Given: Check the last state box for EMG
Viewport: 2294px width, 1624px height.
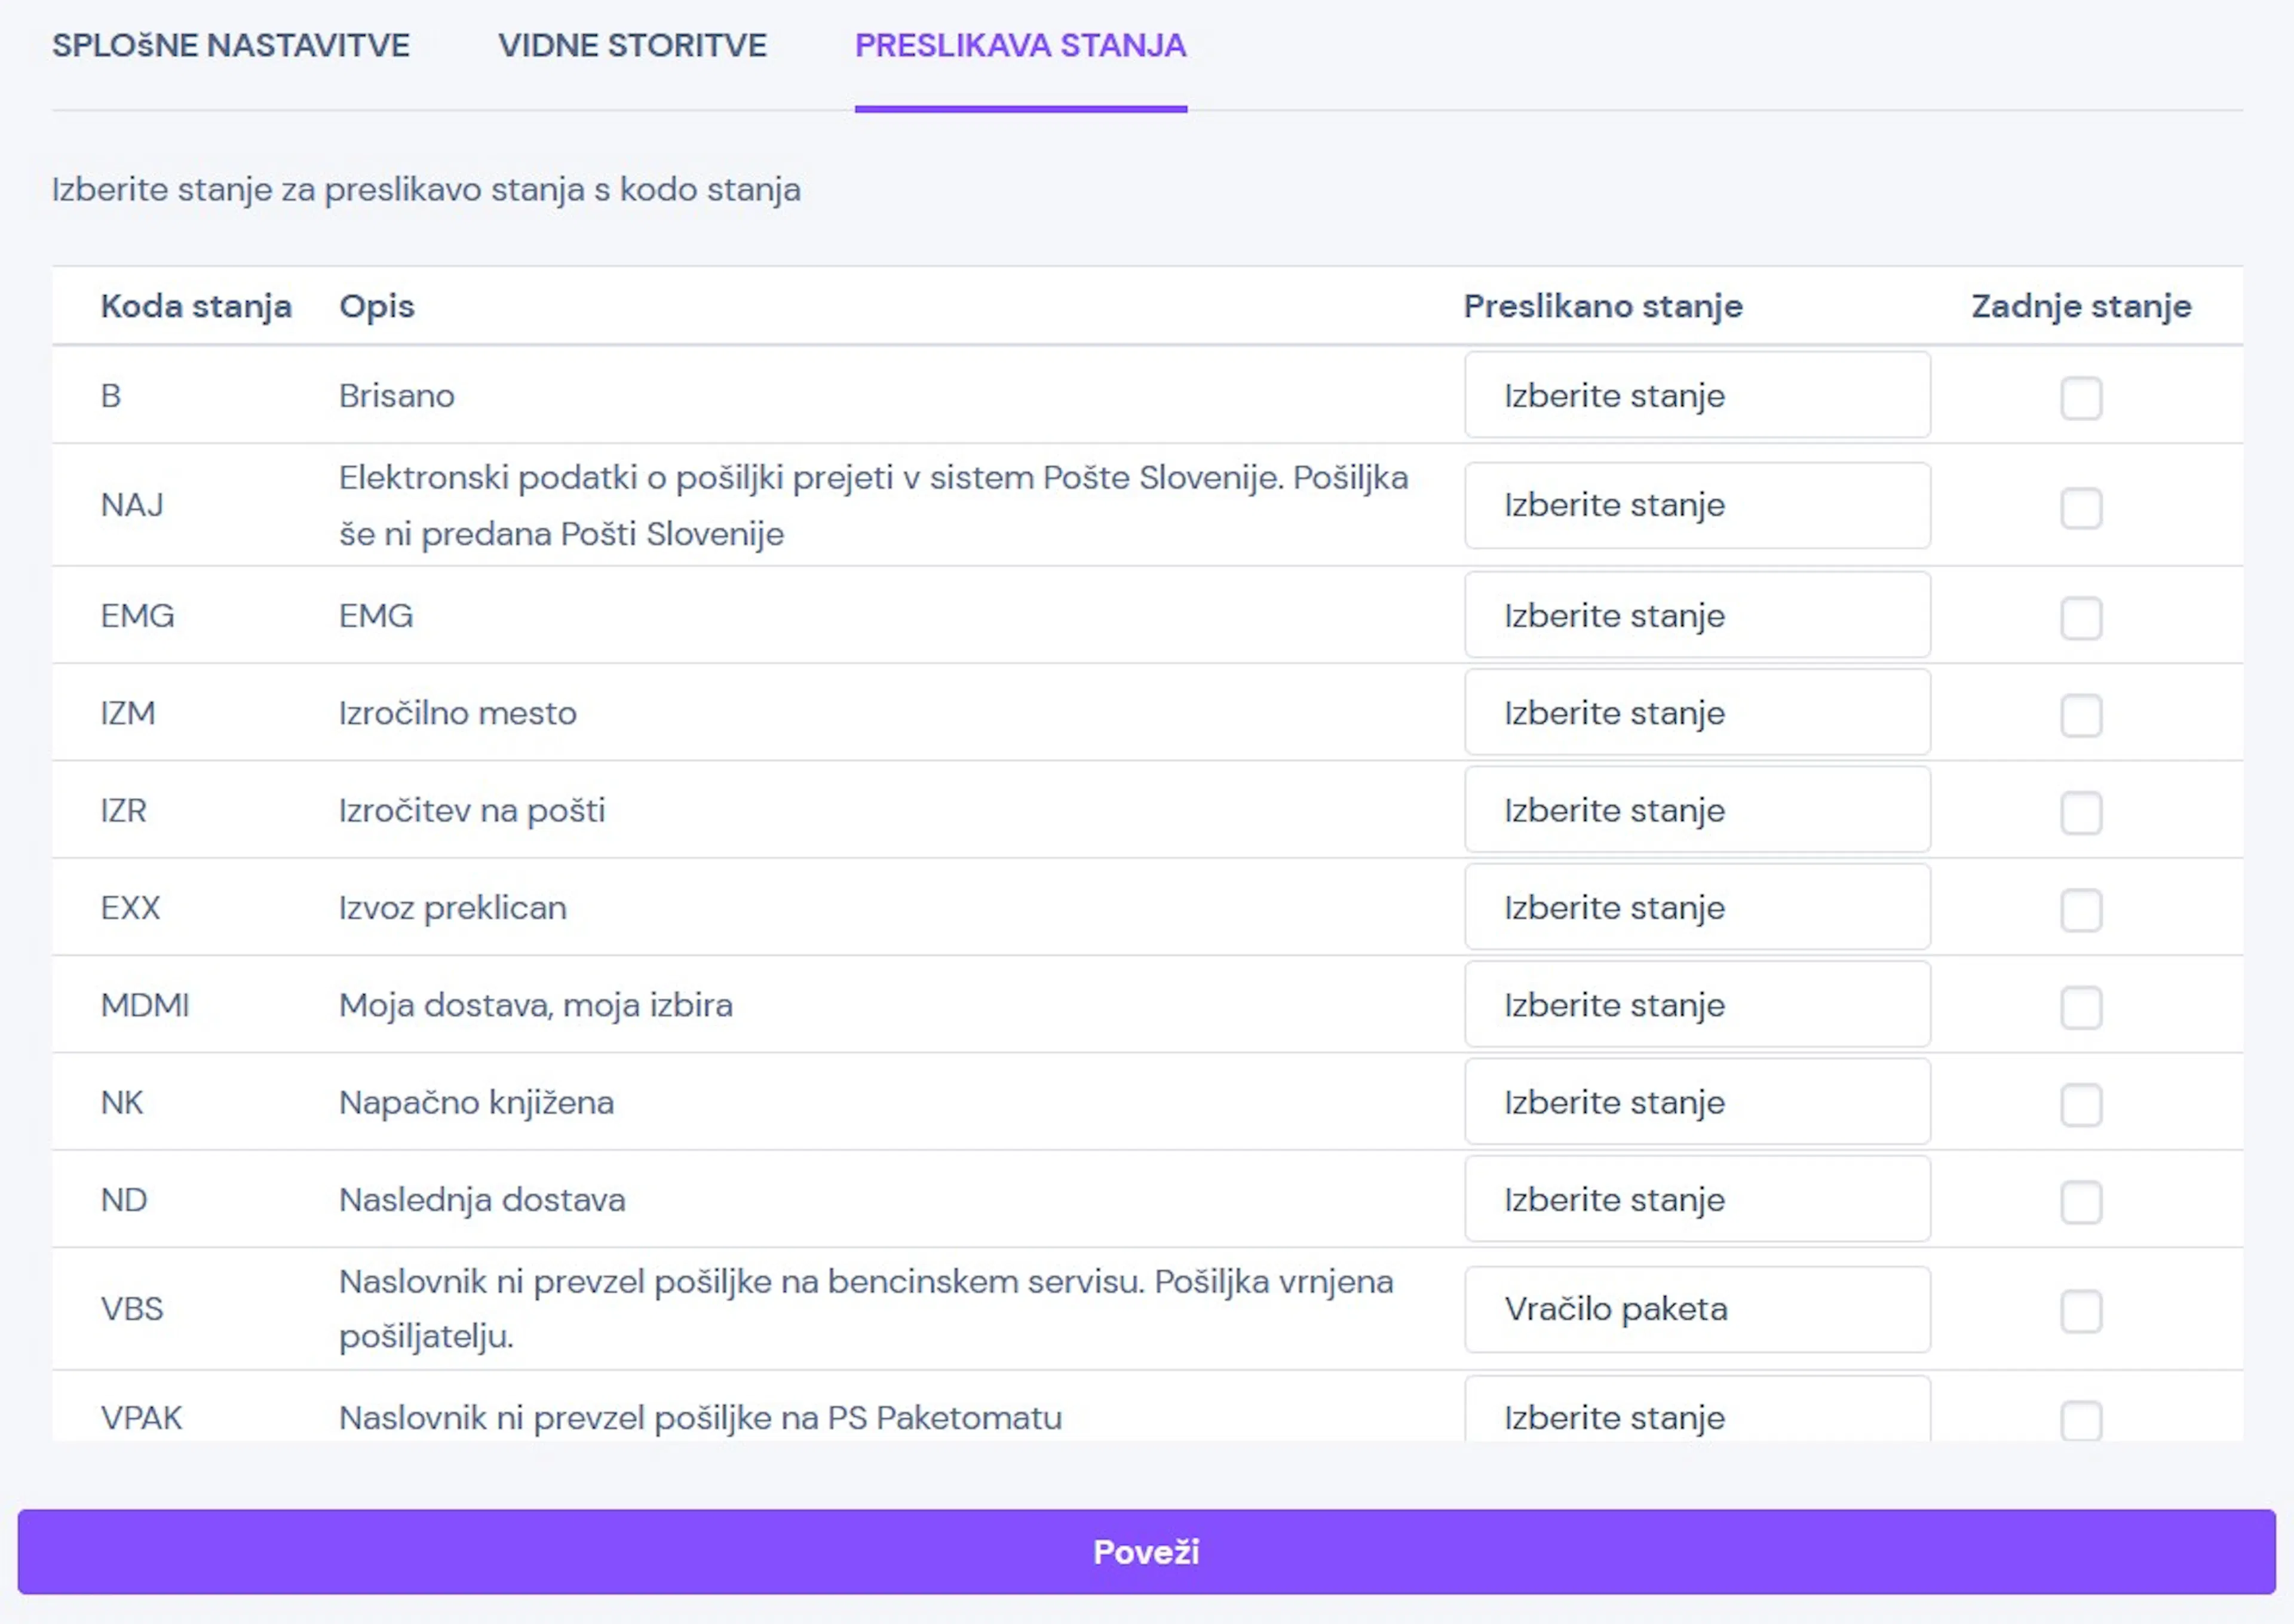Looking at the screenshot, I should 2080,618.
